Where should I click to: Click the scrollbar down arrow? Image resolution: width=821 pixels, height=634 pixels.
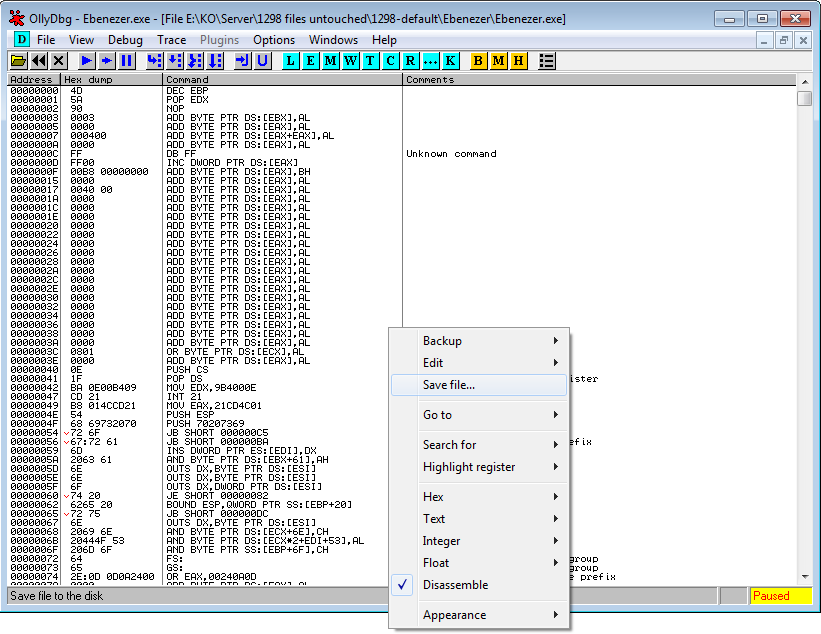point(805,577)
